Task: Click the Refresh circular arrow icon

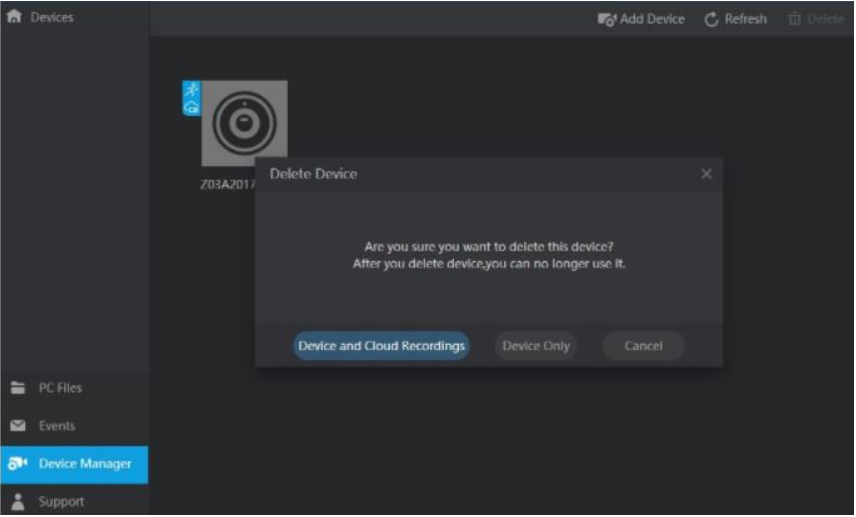Action: (x=712, y=19)
